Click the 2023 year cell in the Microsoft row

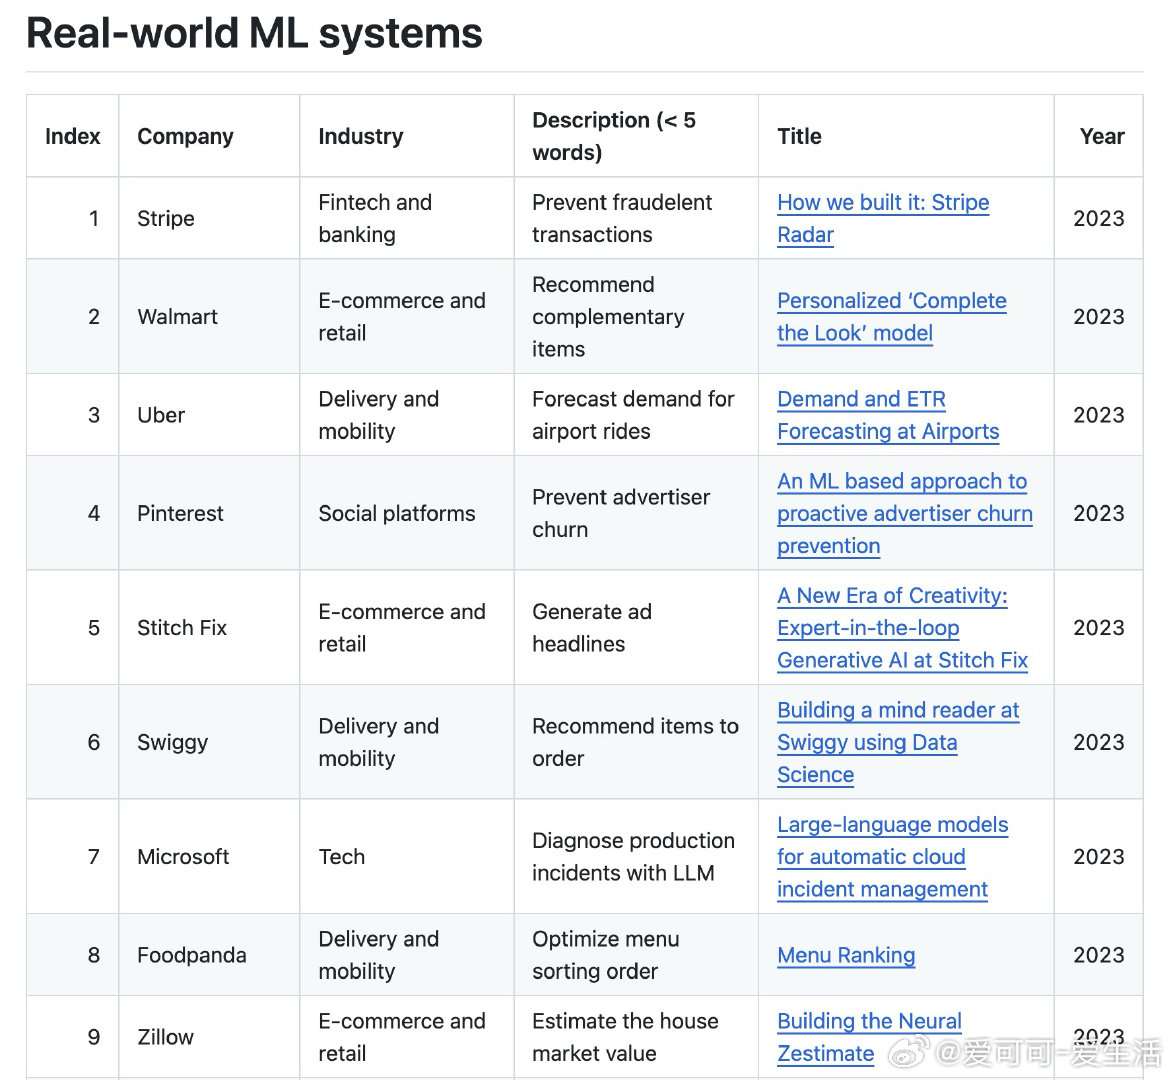pos(1098,856)
